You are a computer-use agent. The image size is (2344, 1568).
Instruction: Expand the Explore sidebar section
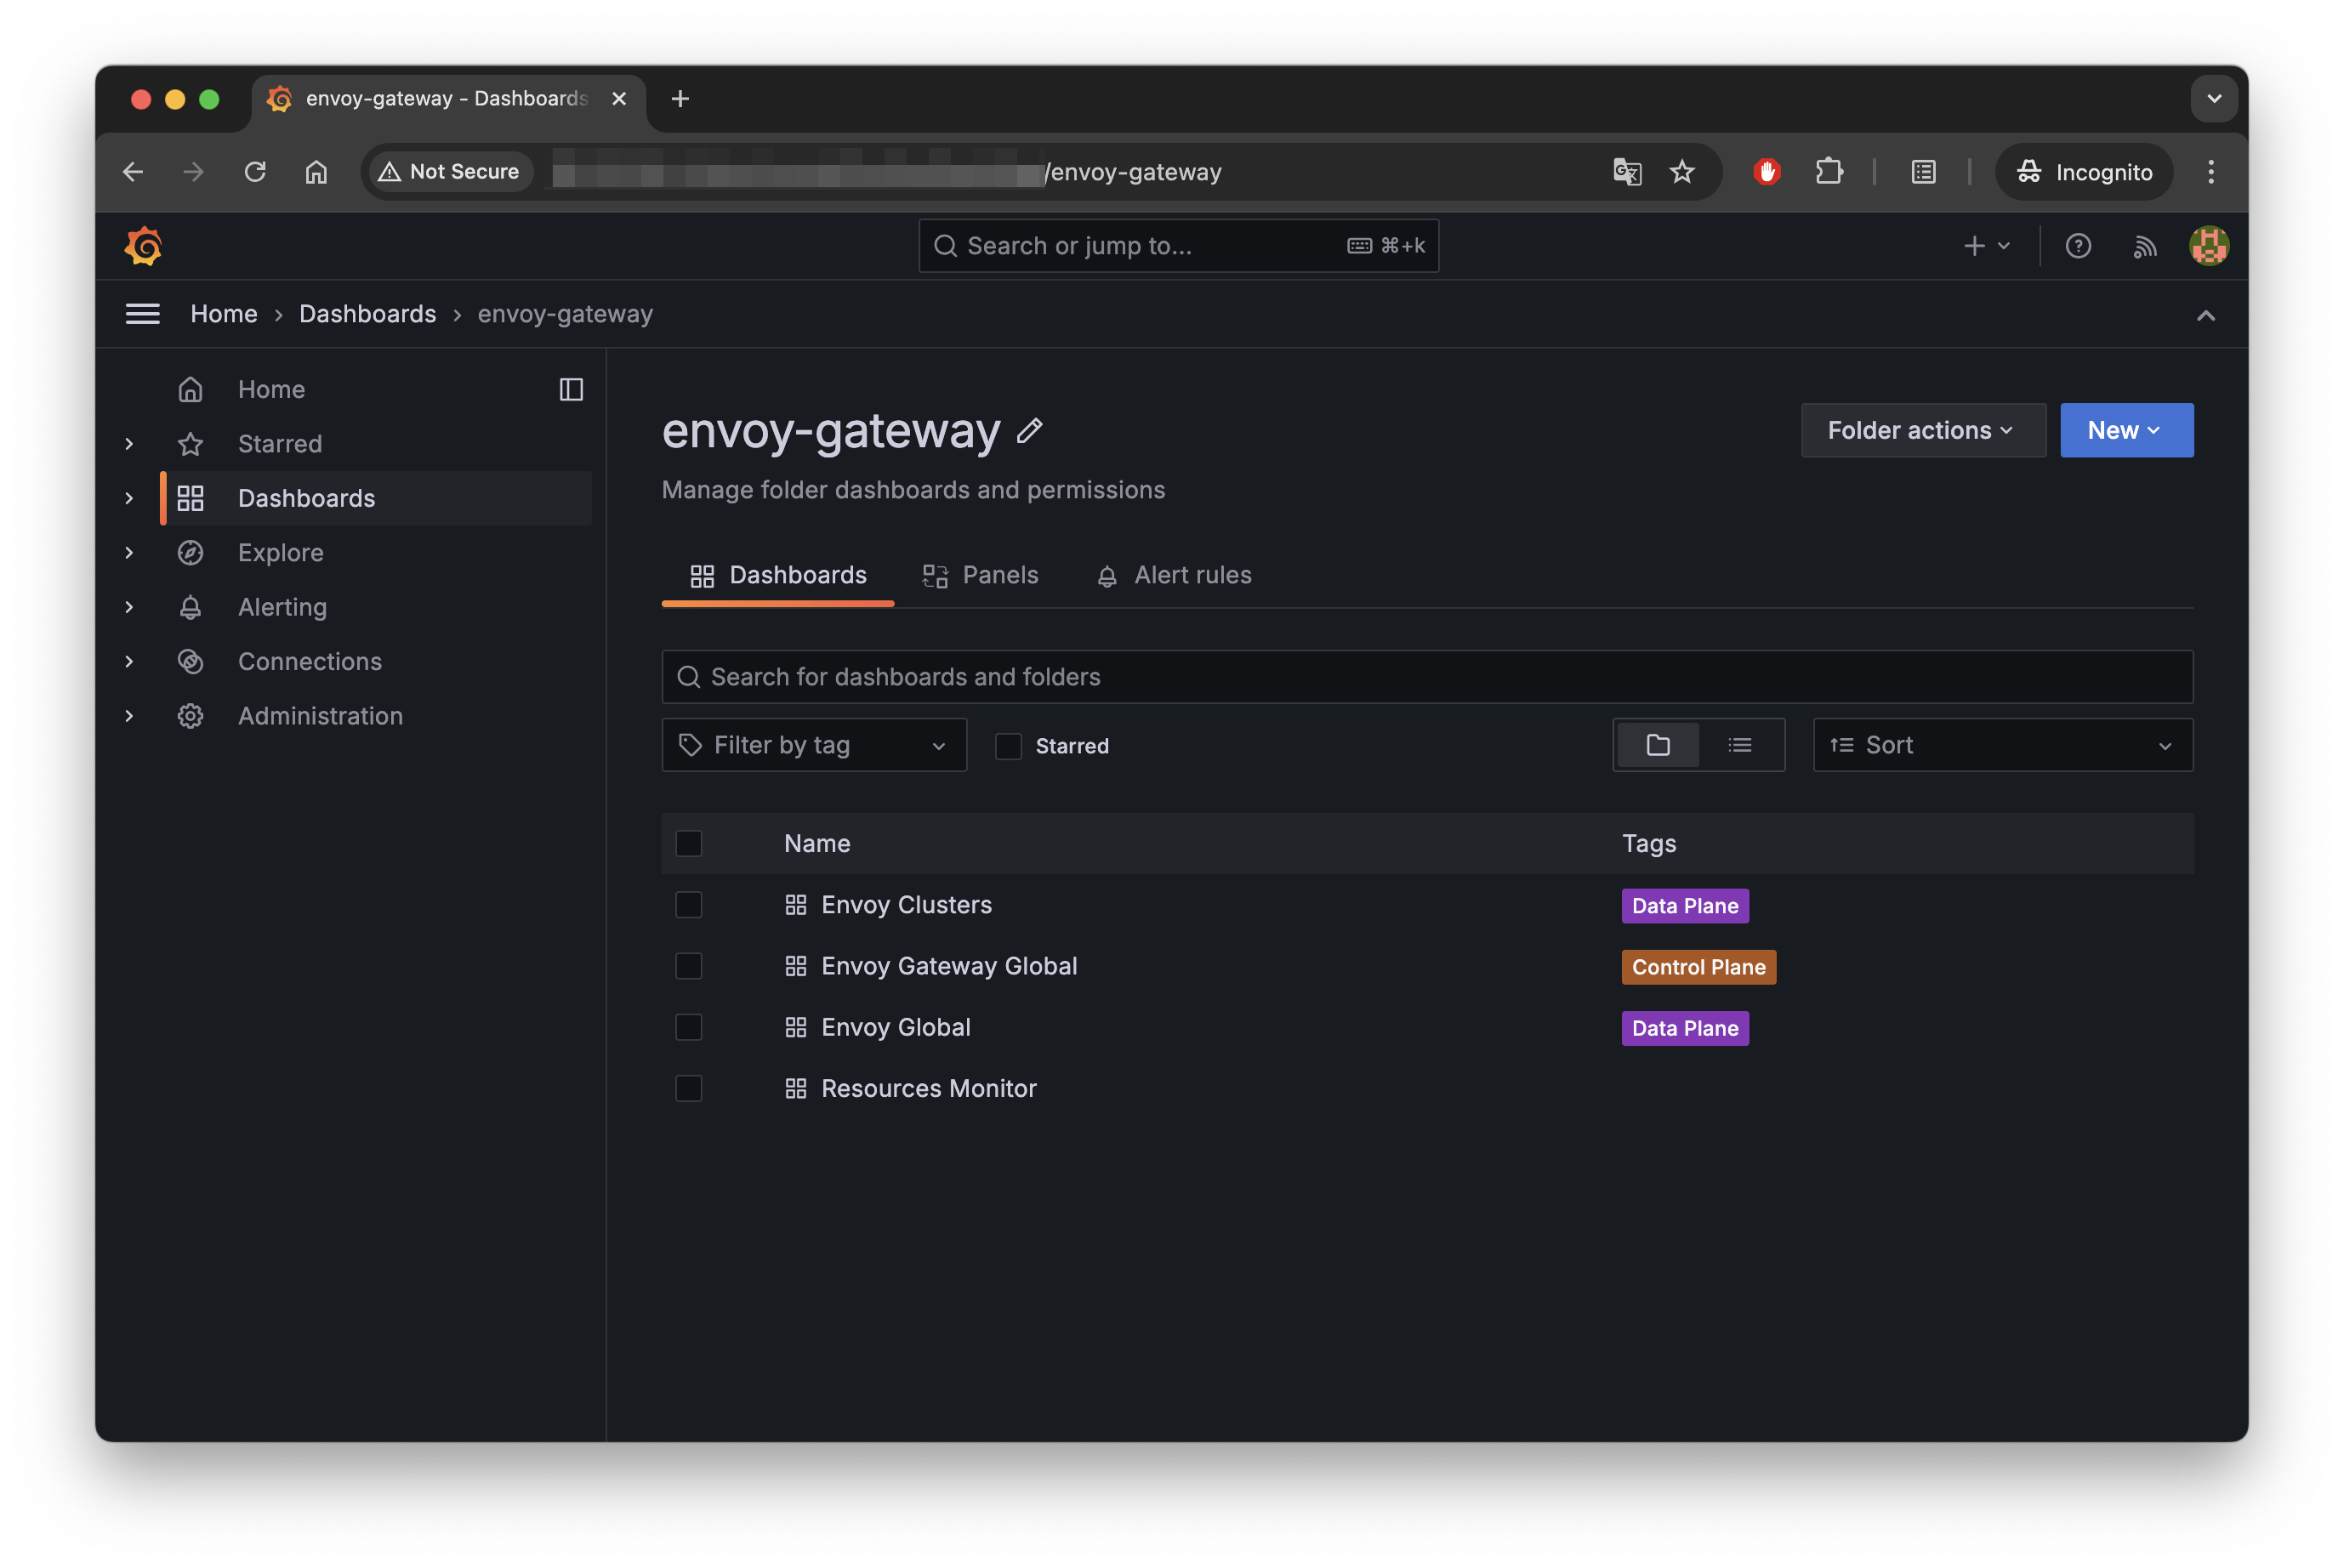pos(129,553)
